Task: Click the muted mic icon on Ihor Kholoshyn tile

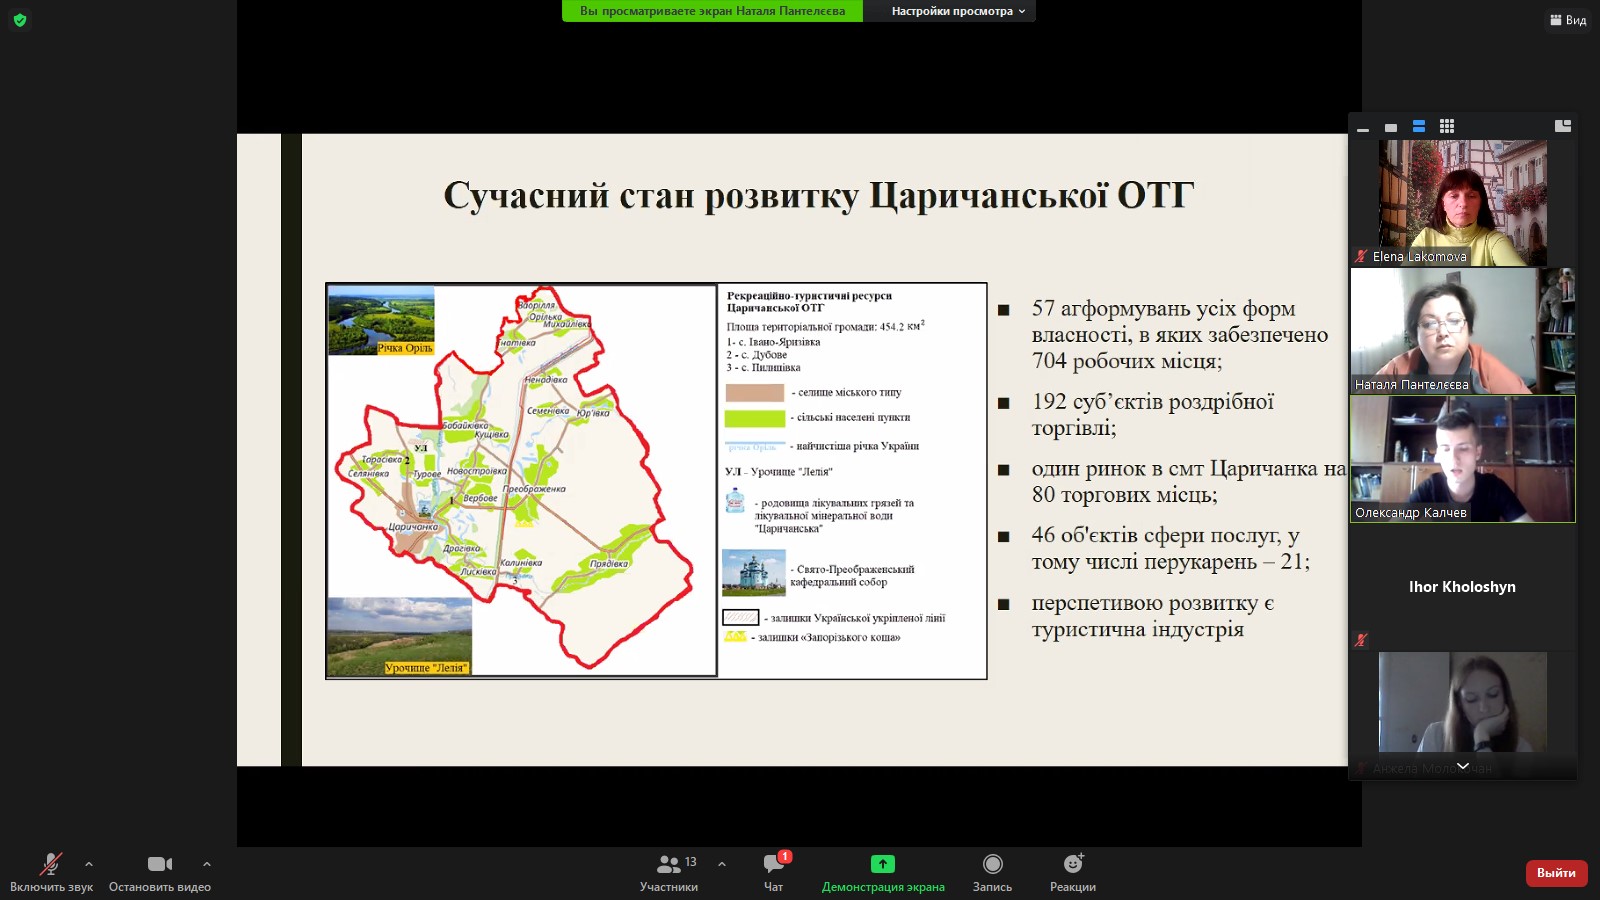Action: [x=1361, y=640]
